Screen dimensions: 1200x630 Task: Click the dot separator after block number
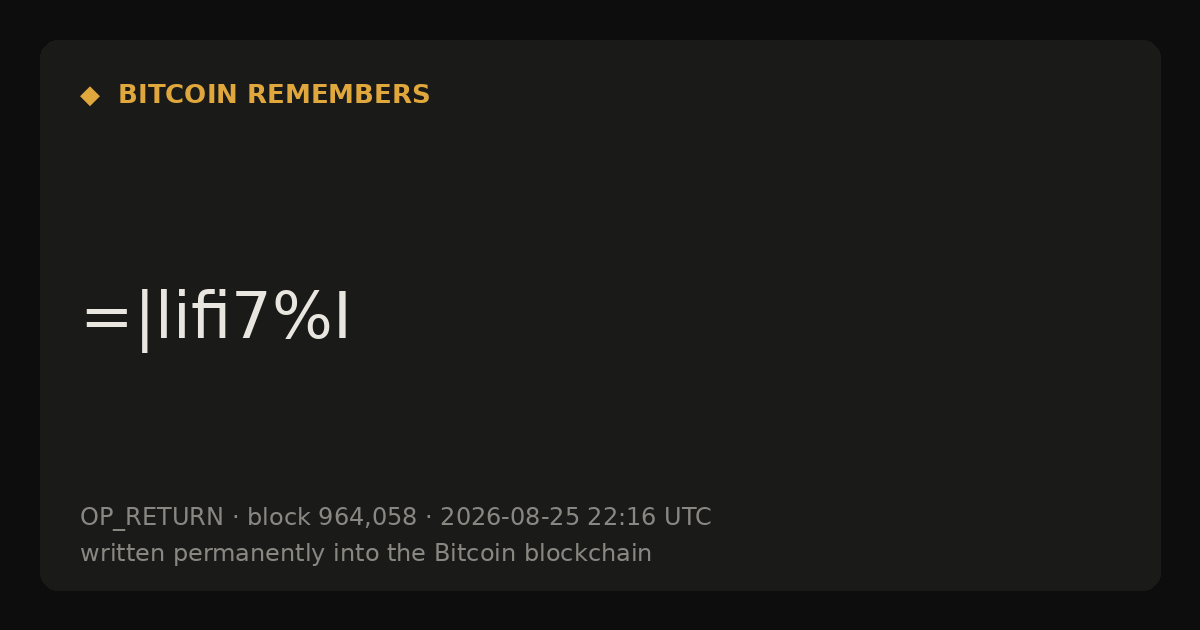click(429, 518)
